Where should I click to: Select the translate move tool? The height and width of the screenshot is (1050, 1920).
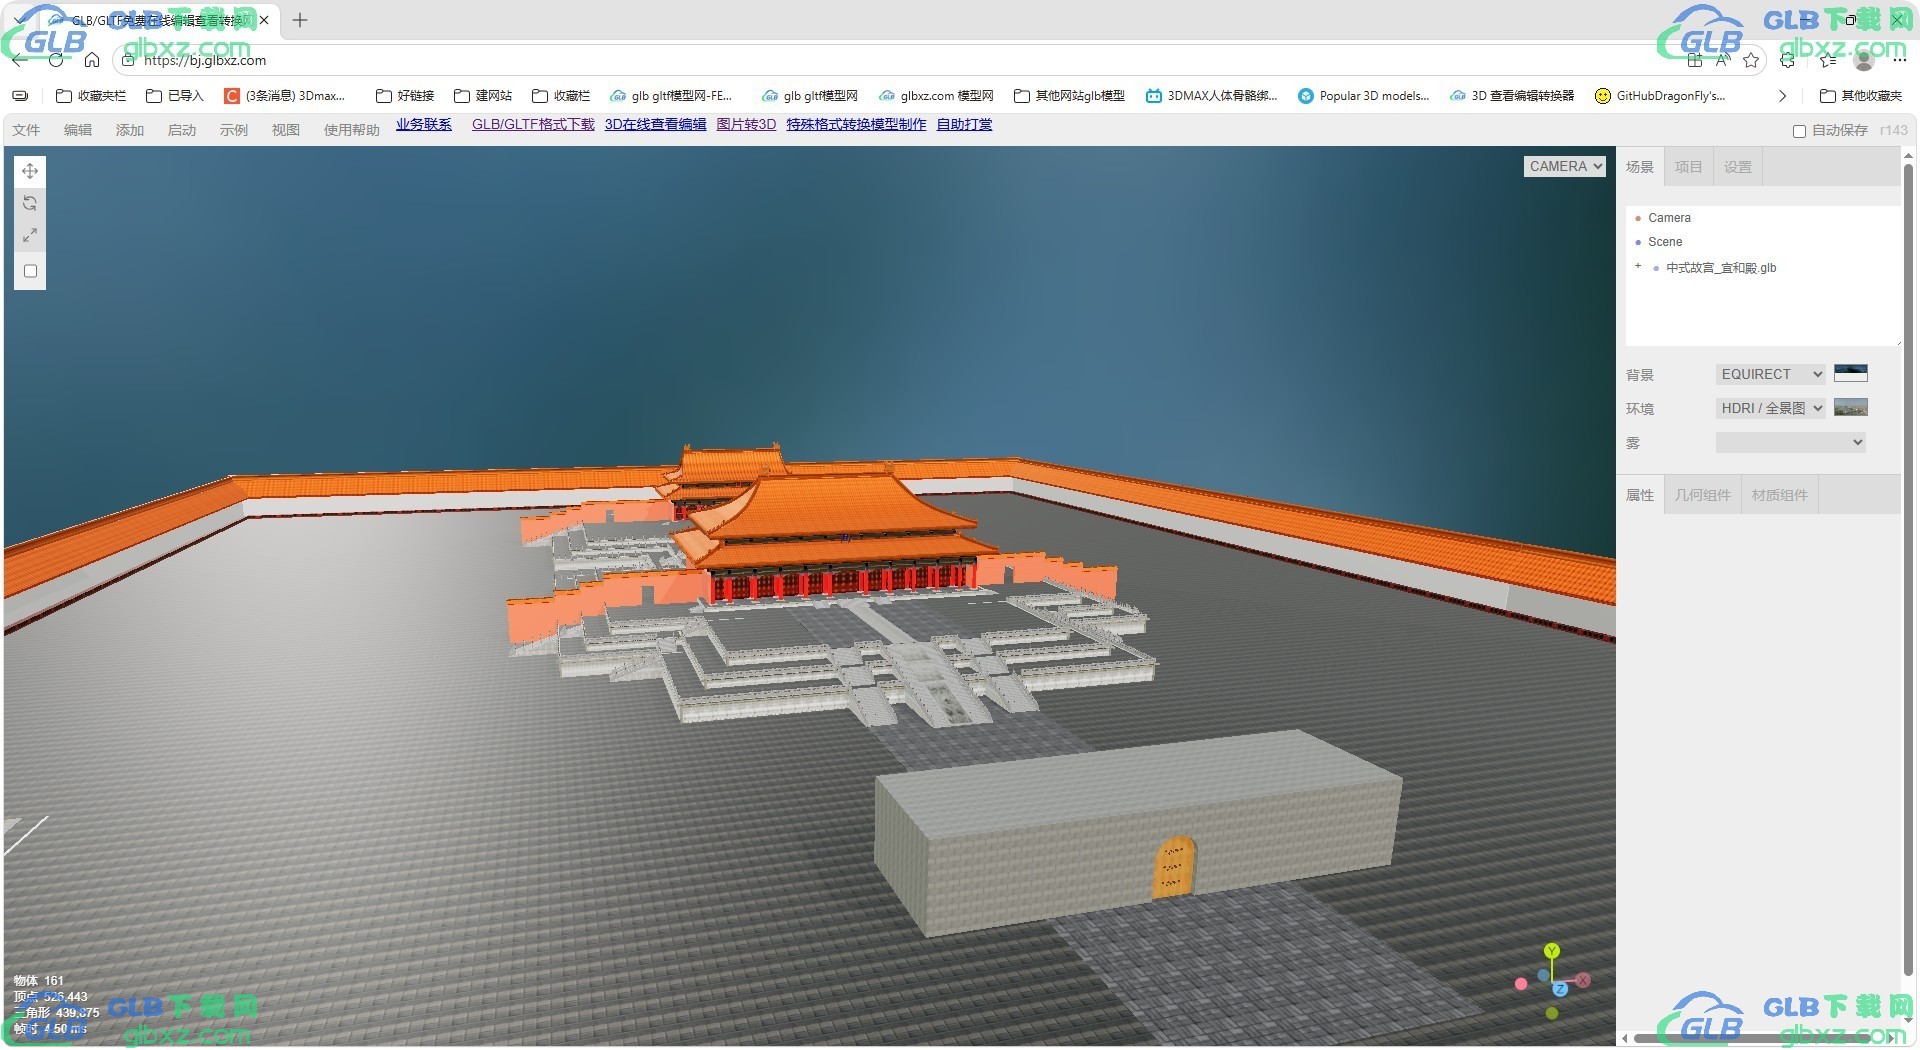point(30,171)
